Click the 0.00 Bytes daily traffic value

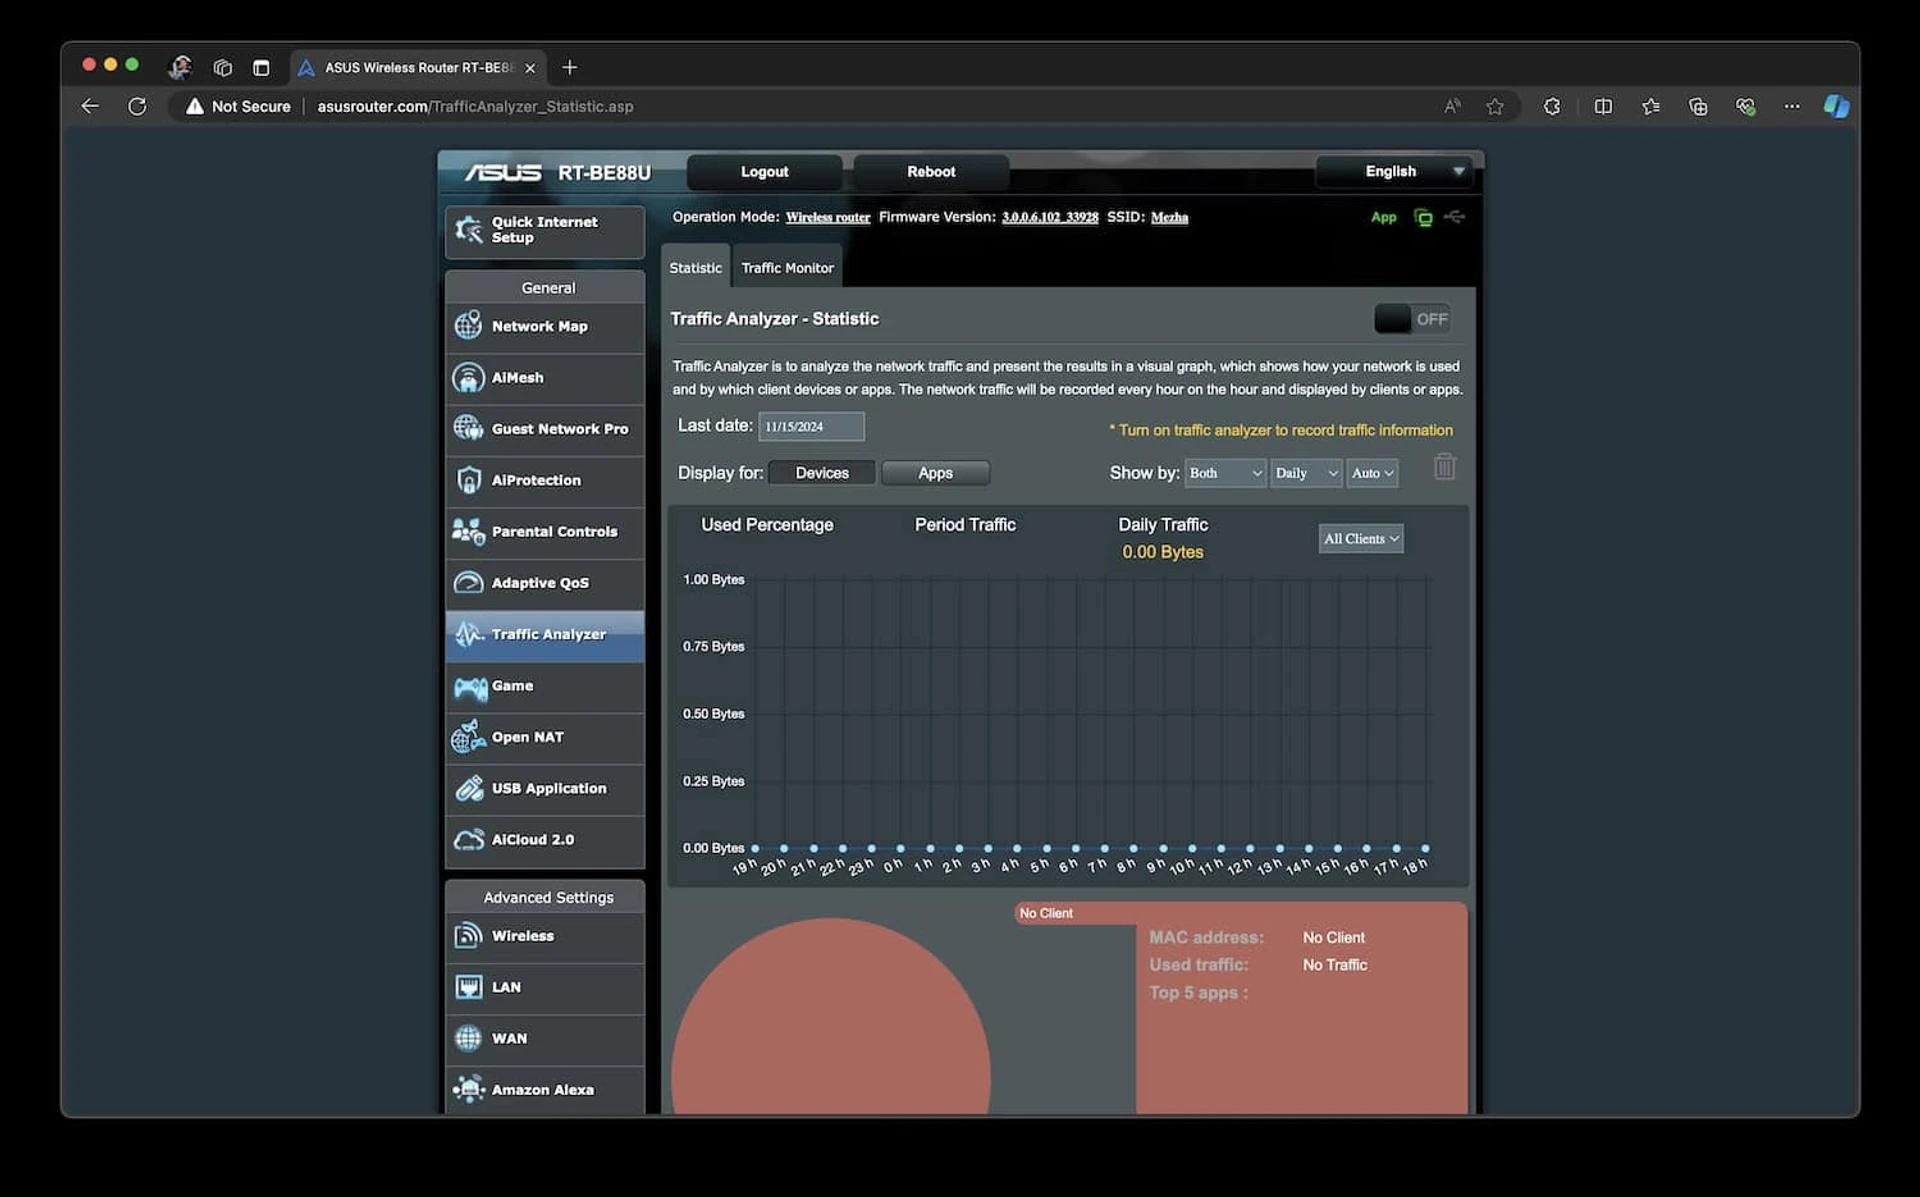pos(1162,552)
